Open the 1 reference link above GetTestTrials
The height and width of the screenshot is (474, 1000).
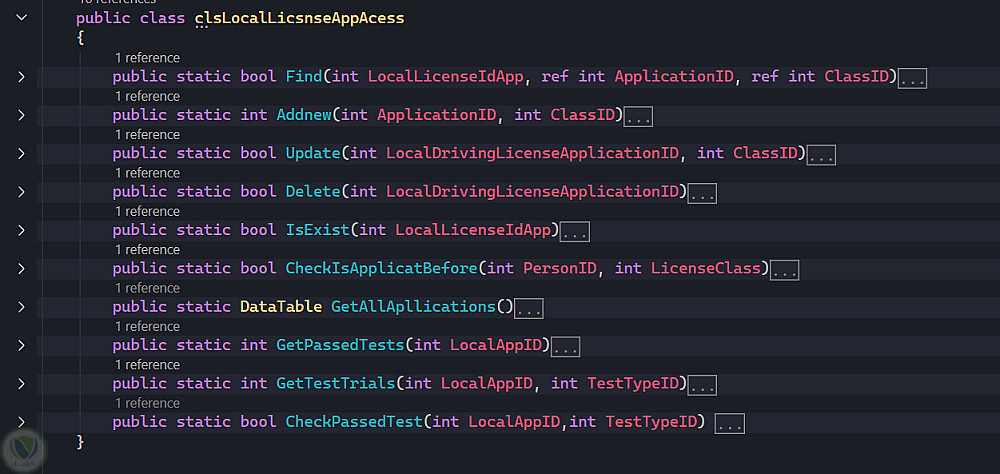tap(147, 365)
